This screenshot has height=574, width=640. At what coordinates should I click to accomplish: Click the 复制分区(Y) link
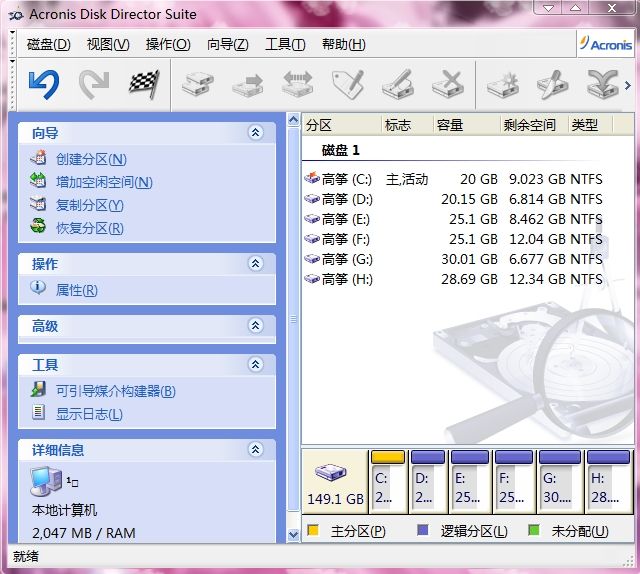89,205
